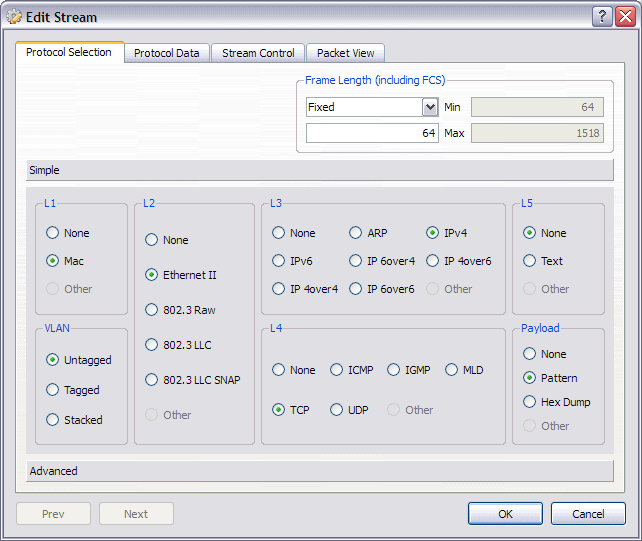Select IPv4 as L3 protocol
Image resolution: width=642 pixels, height=541 pixels.
click(432, 233)
